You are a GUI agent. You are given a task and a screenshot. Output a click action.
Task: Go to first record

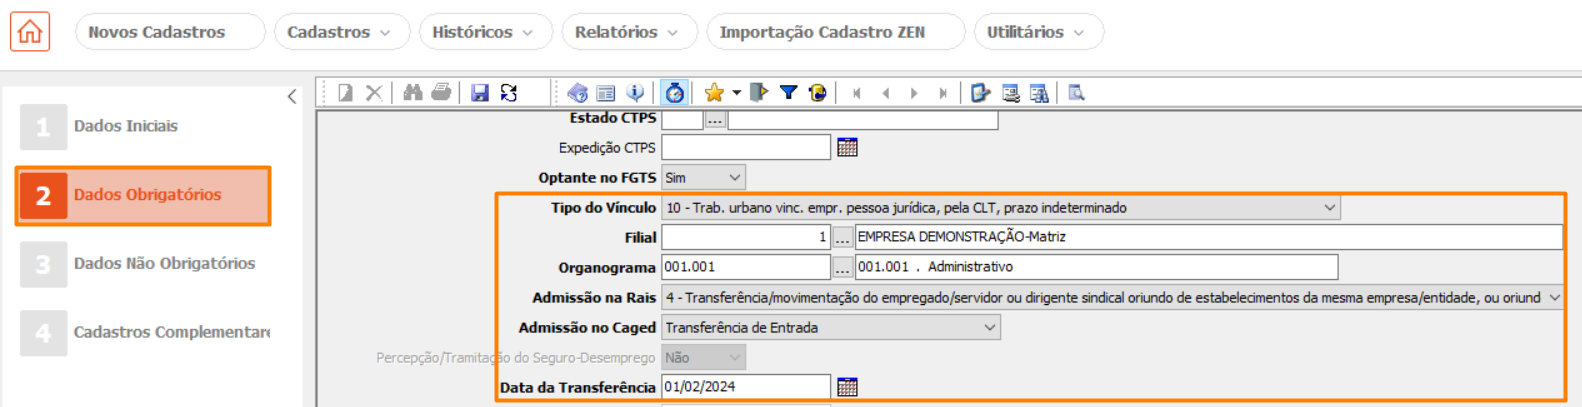tap(857, 93)
